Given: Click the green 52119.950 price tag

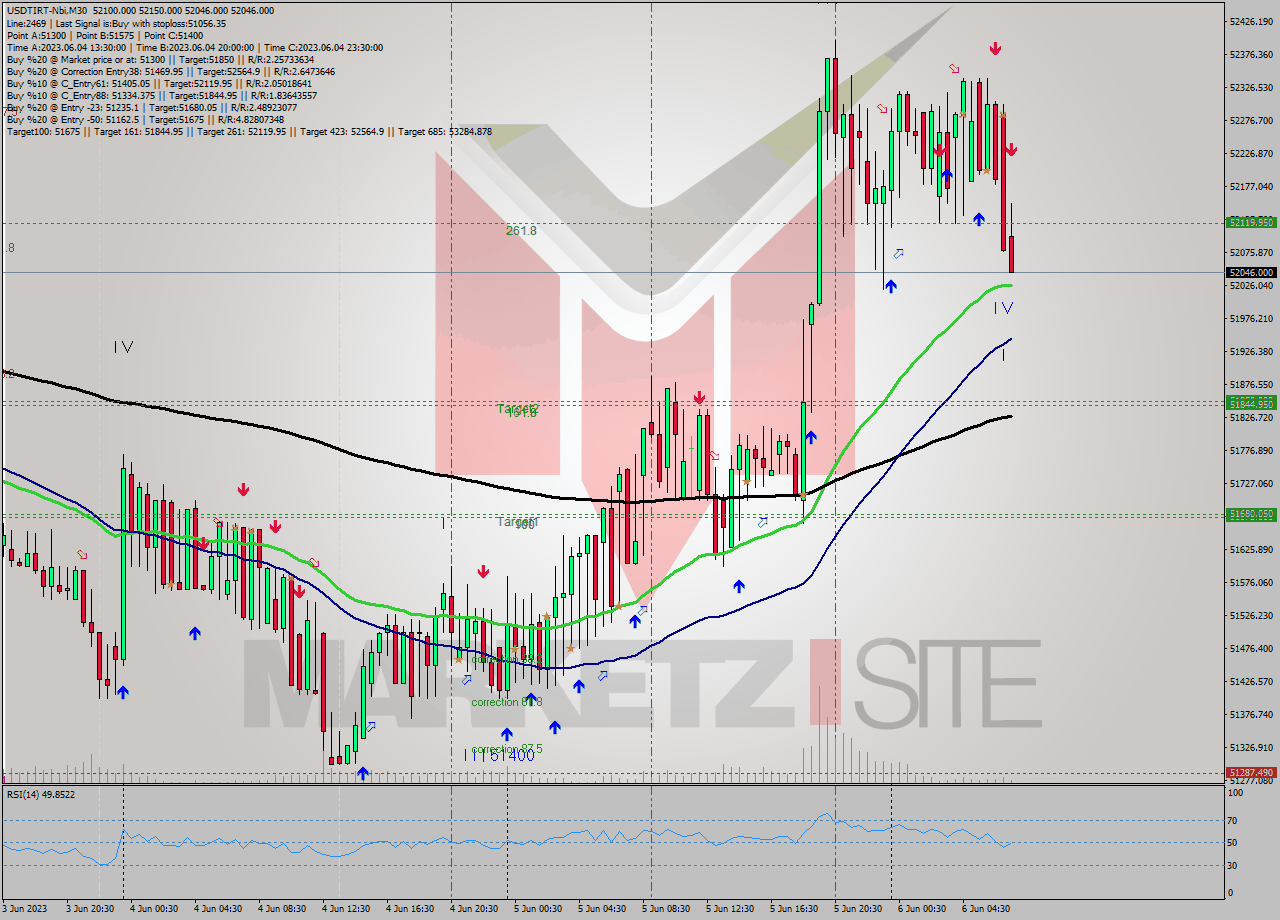Looking at the screenshot, I should pyautogui.click(x=1250, y=223).
